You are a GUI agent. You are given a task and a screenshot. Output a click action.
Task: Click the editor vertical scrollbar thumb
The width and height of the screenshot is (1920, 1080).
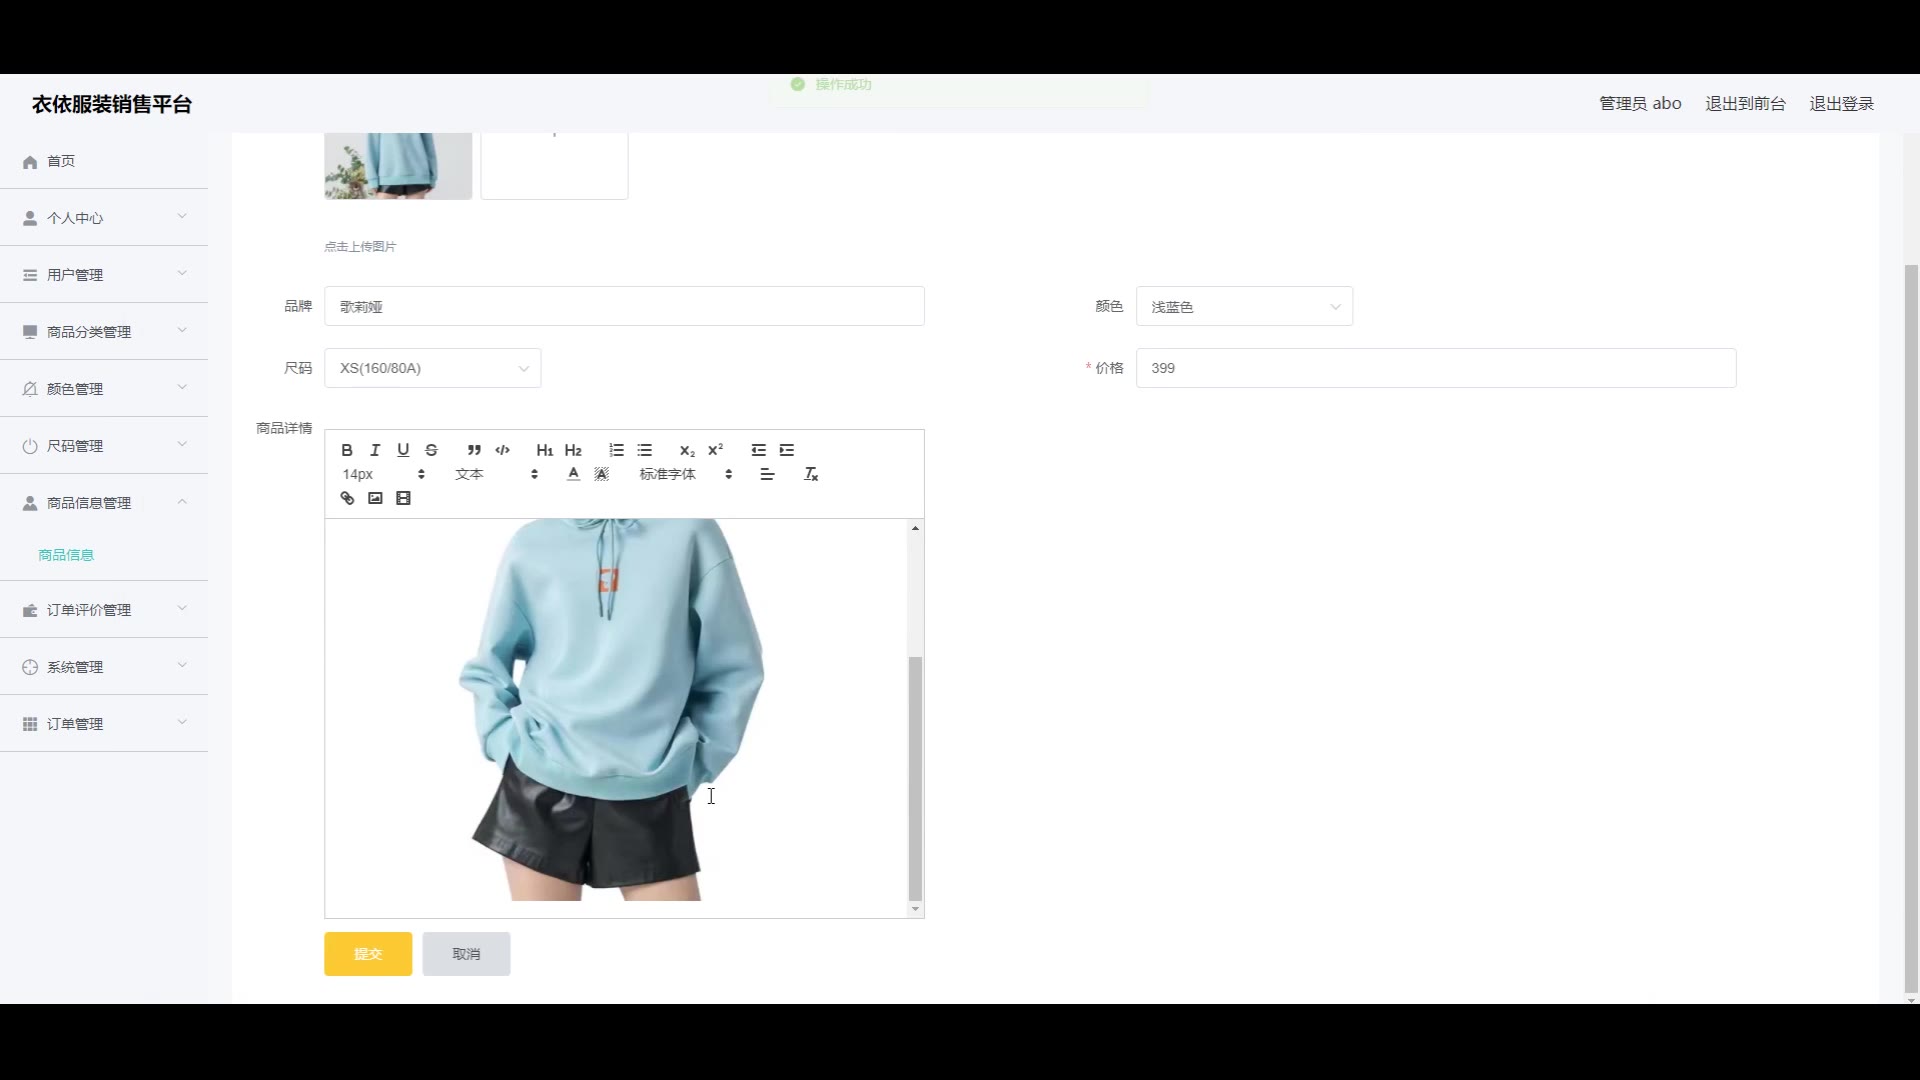915,778
